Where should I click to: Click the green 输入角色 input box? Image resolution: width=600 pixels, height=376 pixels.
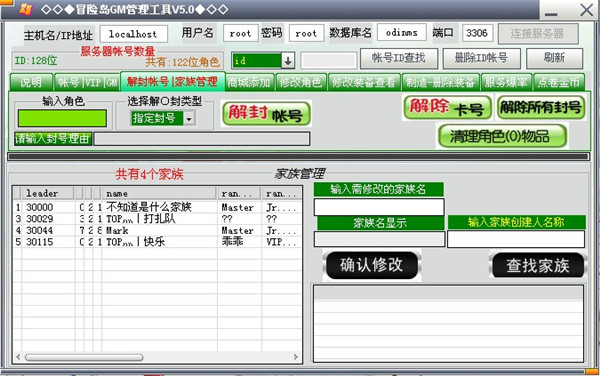62,118
